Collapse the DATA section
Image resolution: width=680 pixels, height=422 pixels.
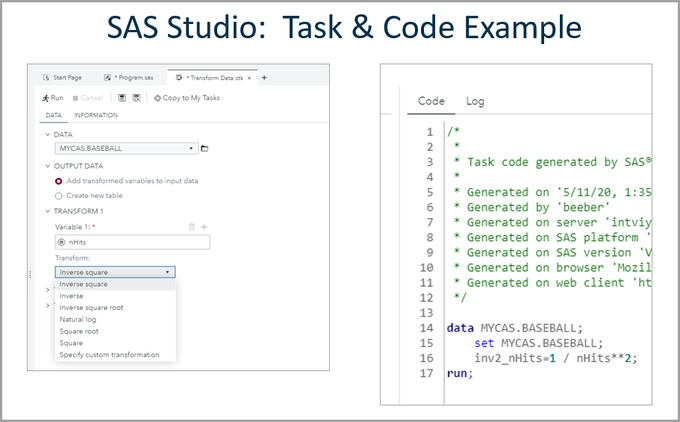tap(48, 134)
